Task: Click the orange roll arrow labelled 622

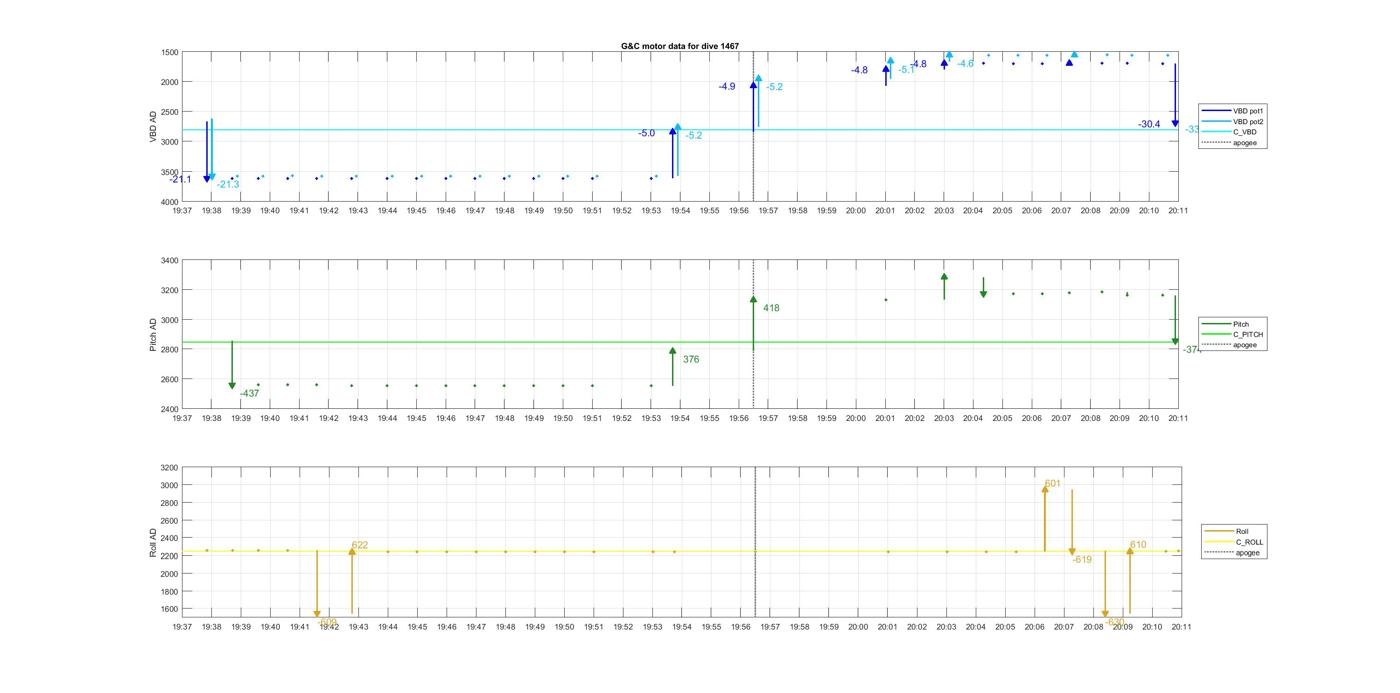Action: click(352, 580)
